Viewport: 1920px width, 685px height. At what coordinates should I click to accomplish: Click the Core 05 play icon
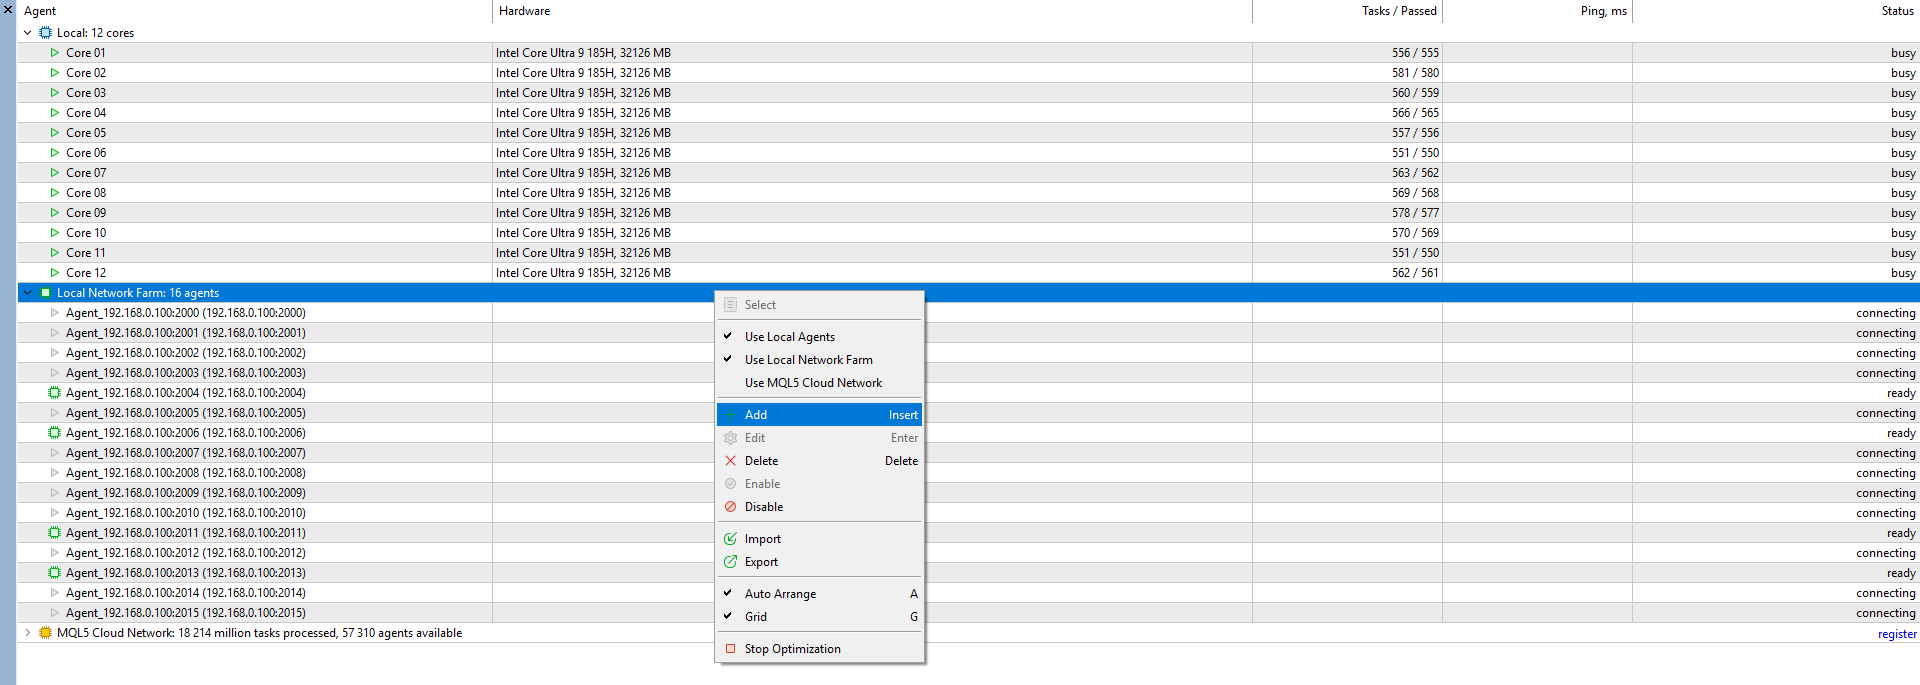tap(55, 133)
